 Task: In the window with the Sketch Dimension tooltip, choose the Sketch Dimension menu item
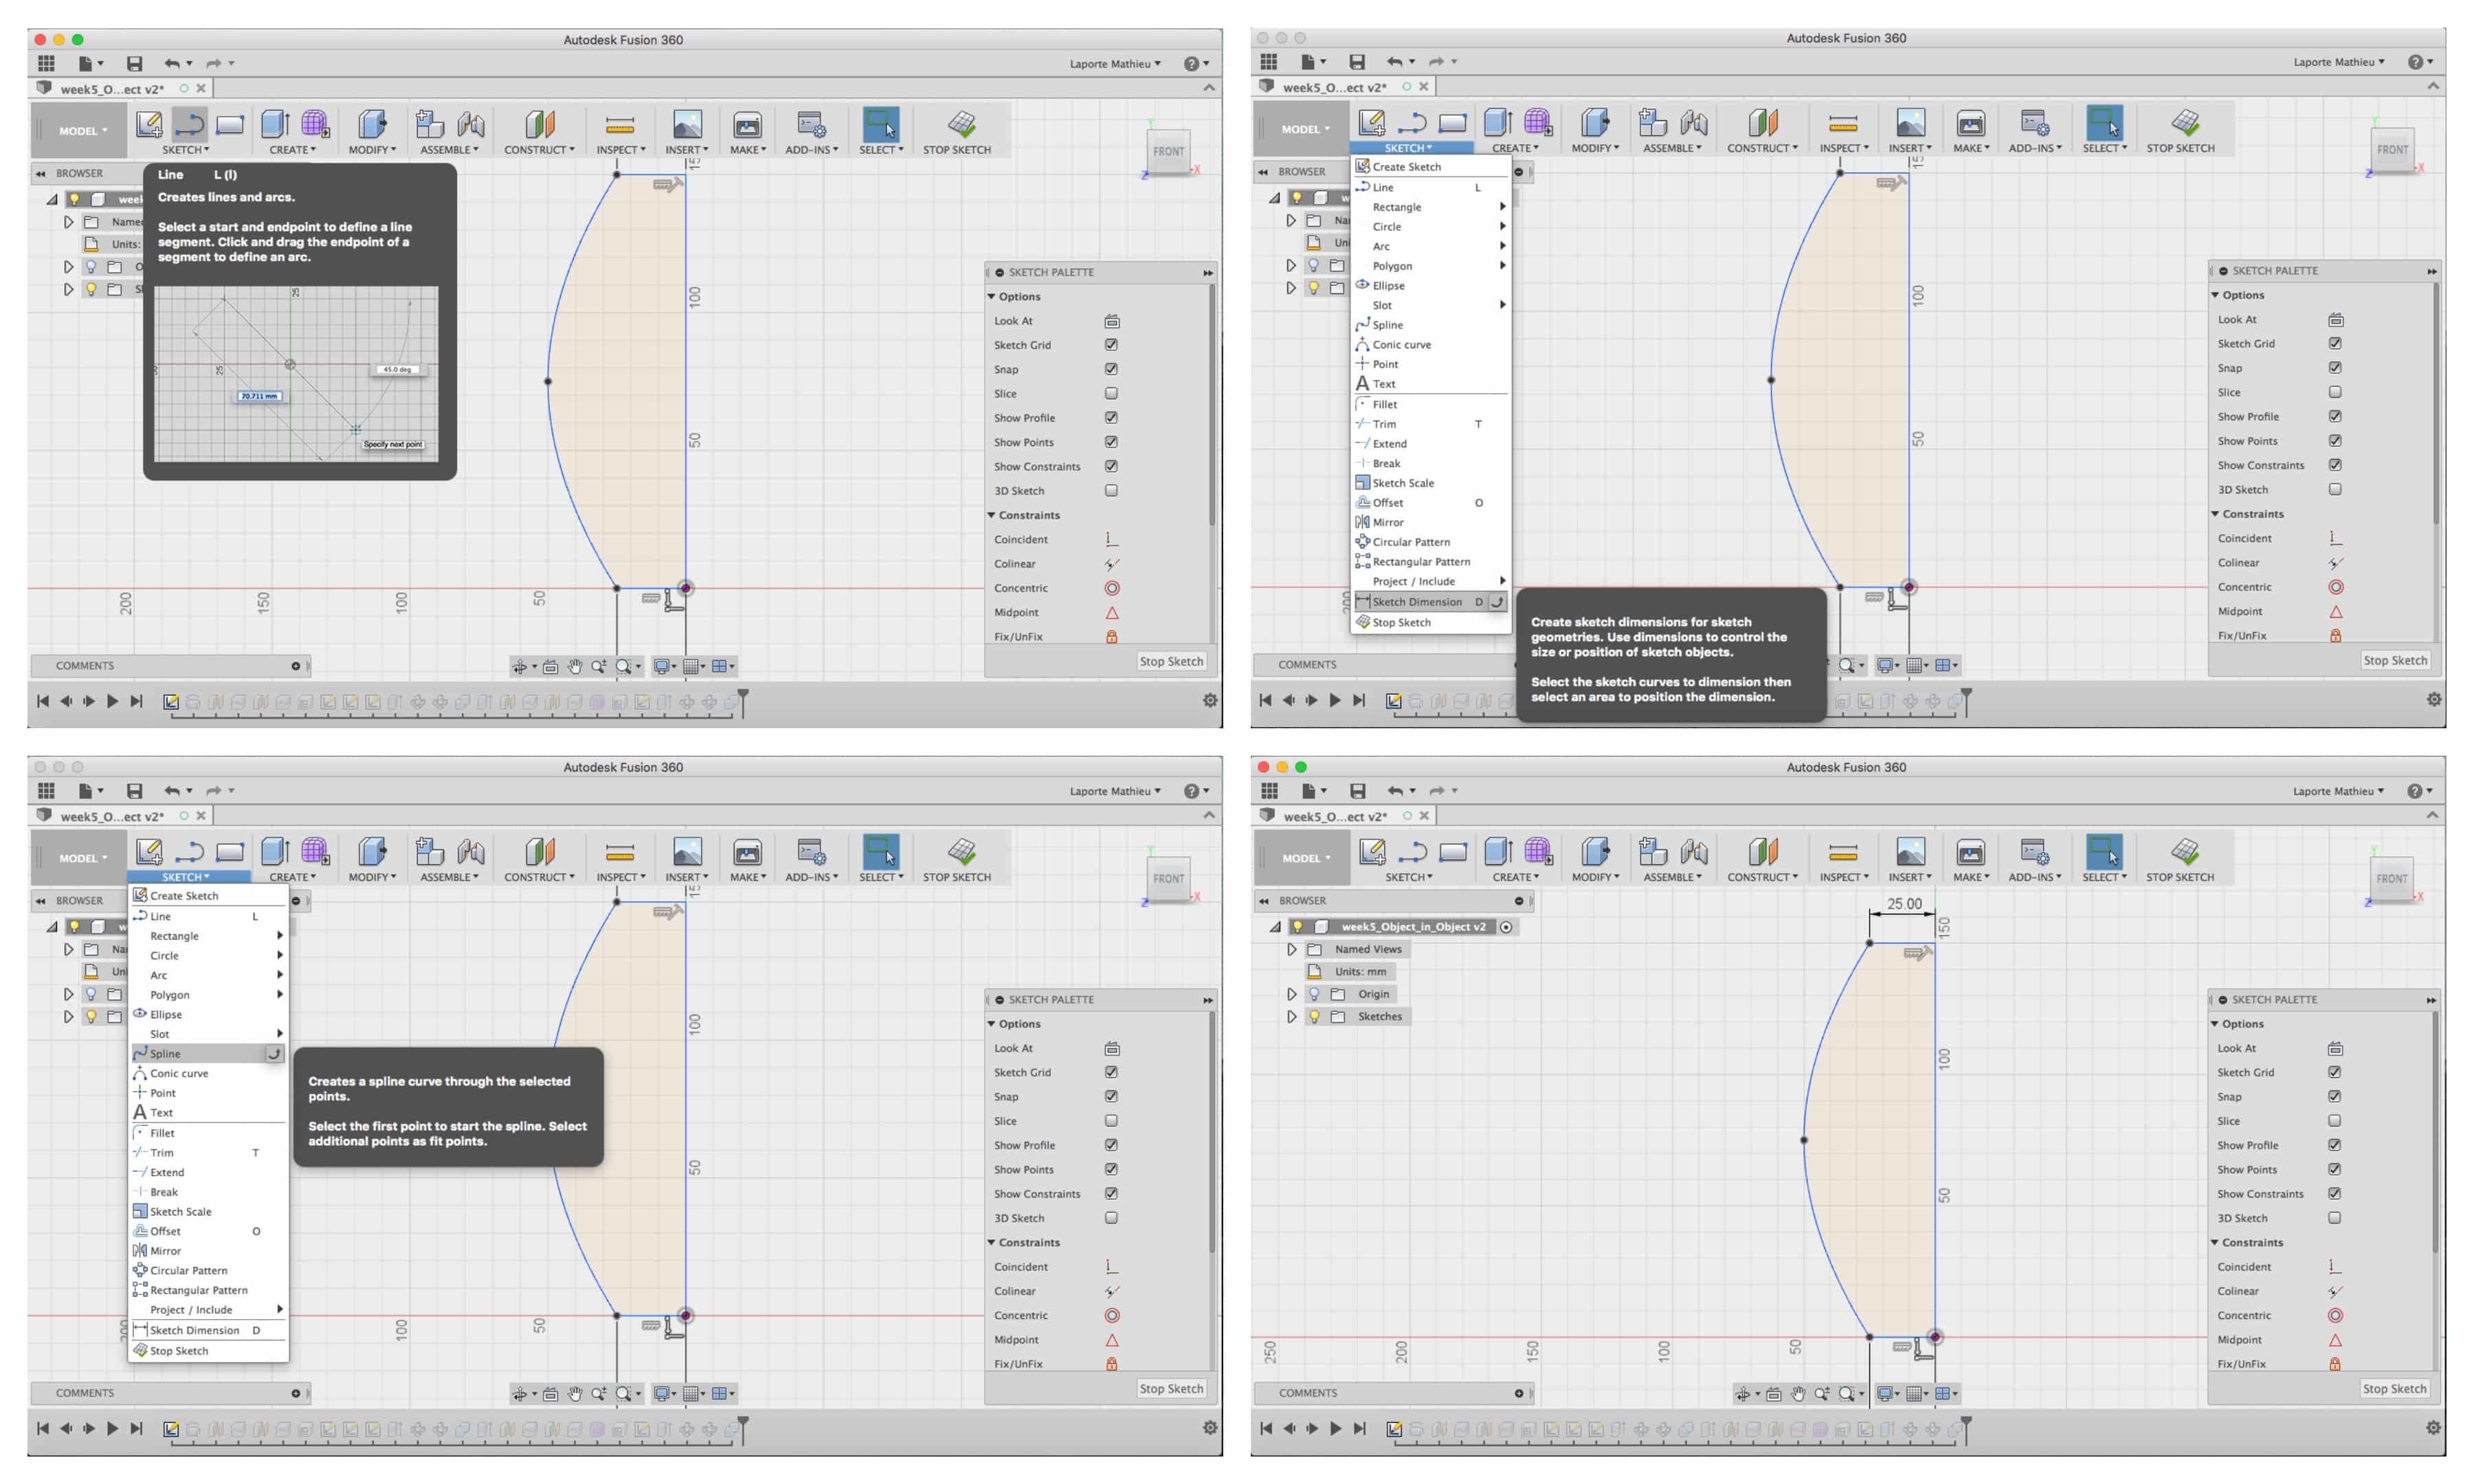[x=1431, y=602]
